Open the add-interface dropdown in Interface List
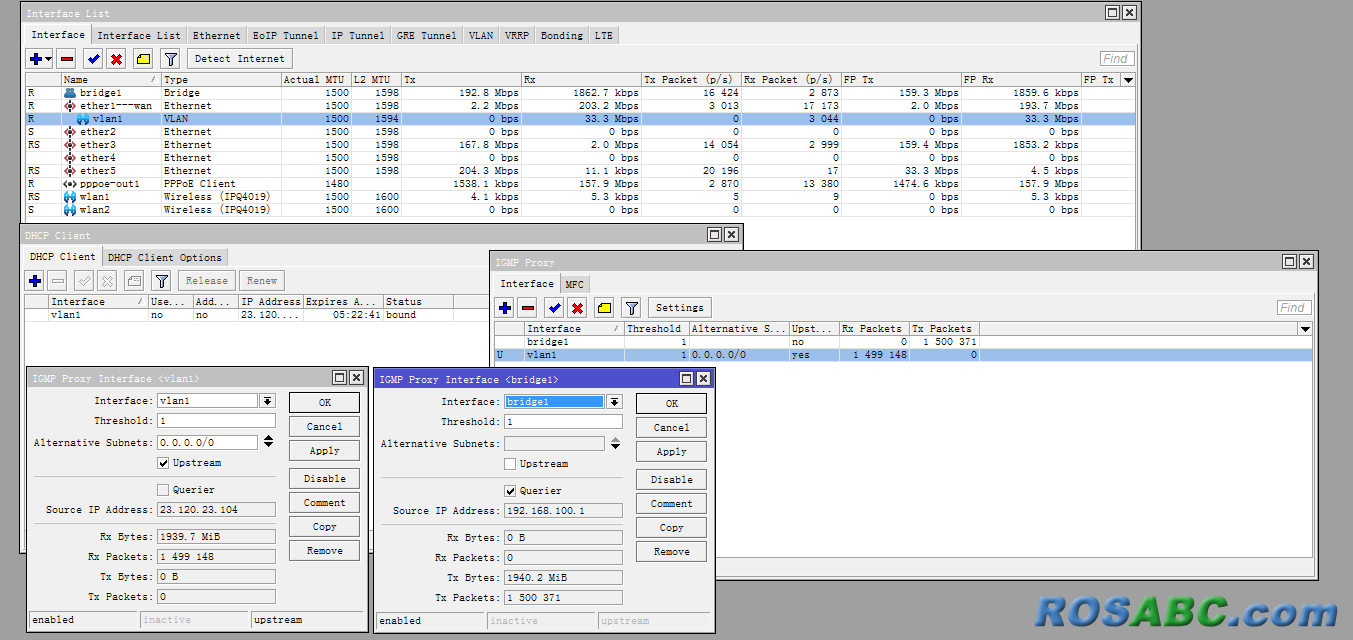The image size is (1353, 640). click(40, 59)
